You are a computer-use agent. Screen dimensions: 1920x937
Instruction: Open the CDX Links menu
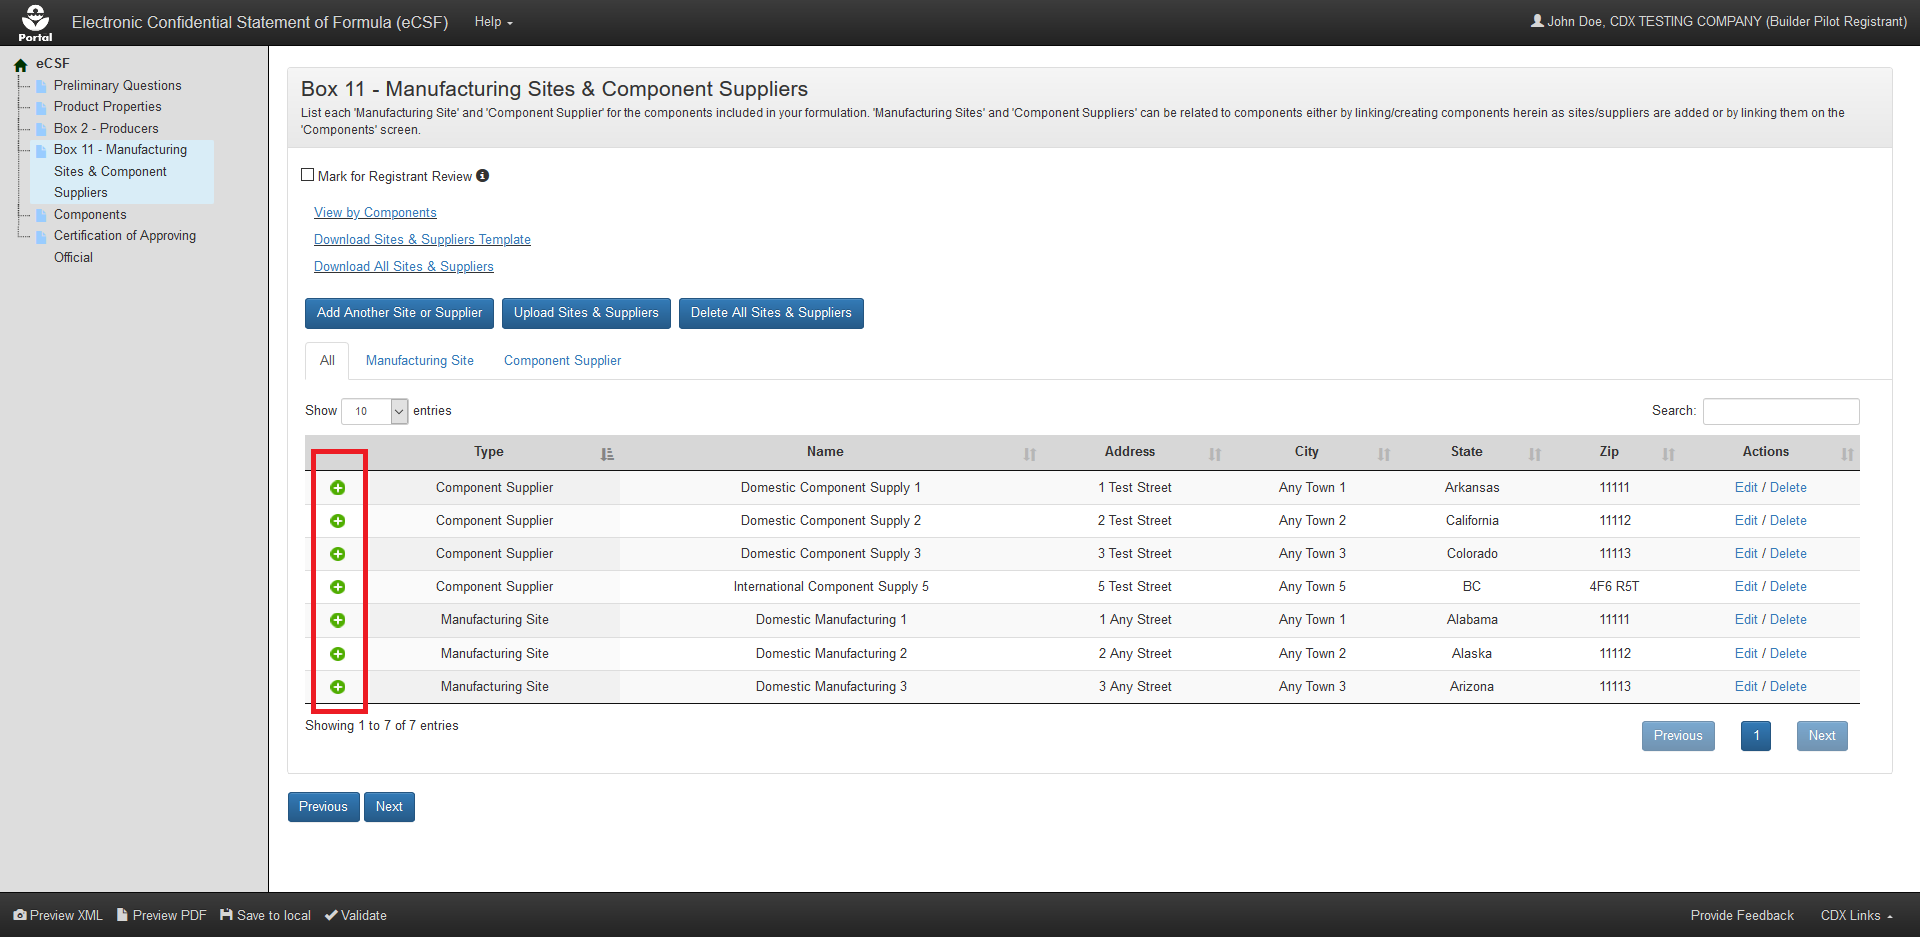(1856, 915)
